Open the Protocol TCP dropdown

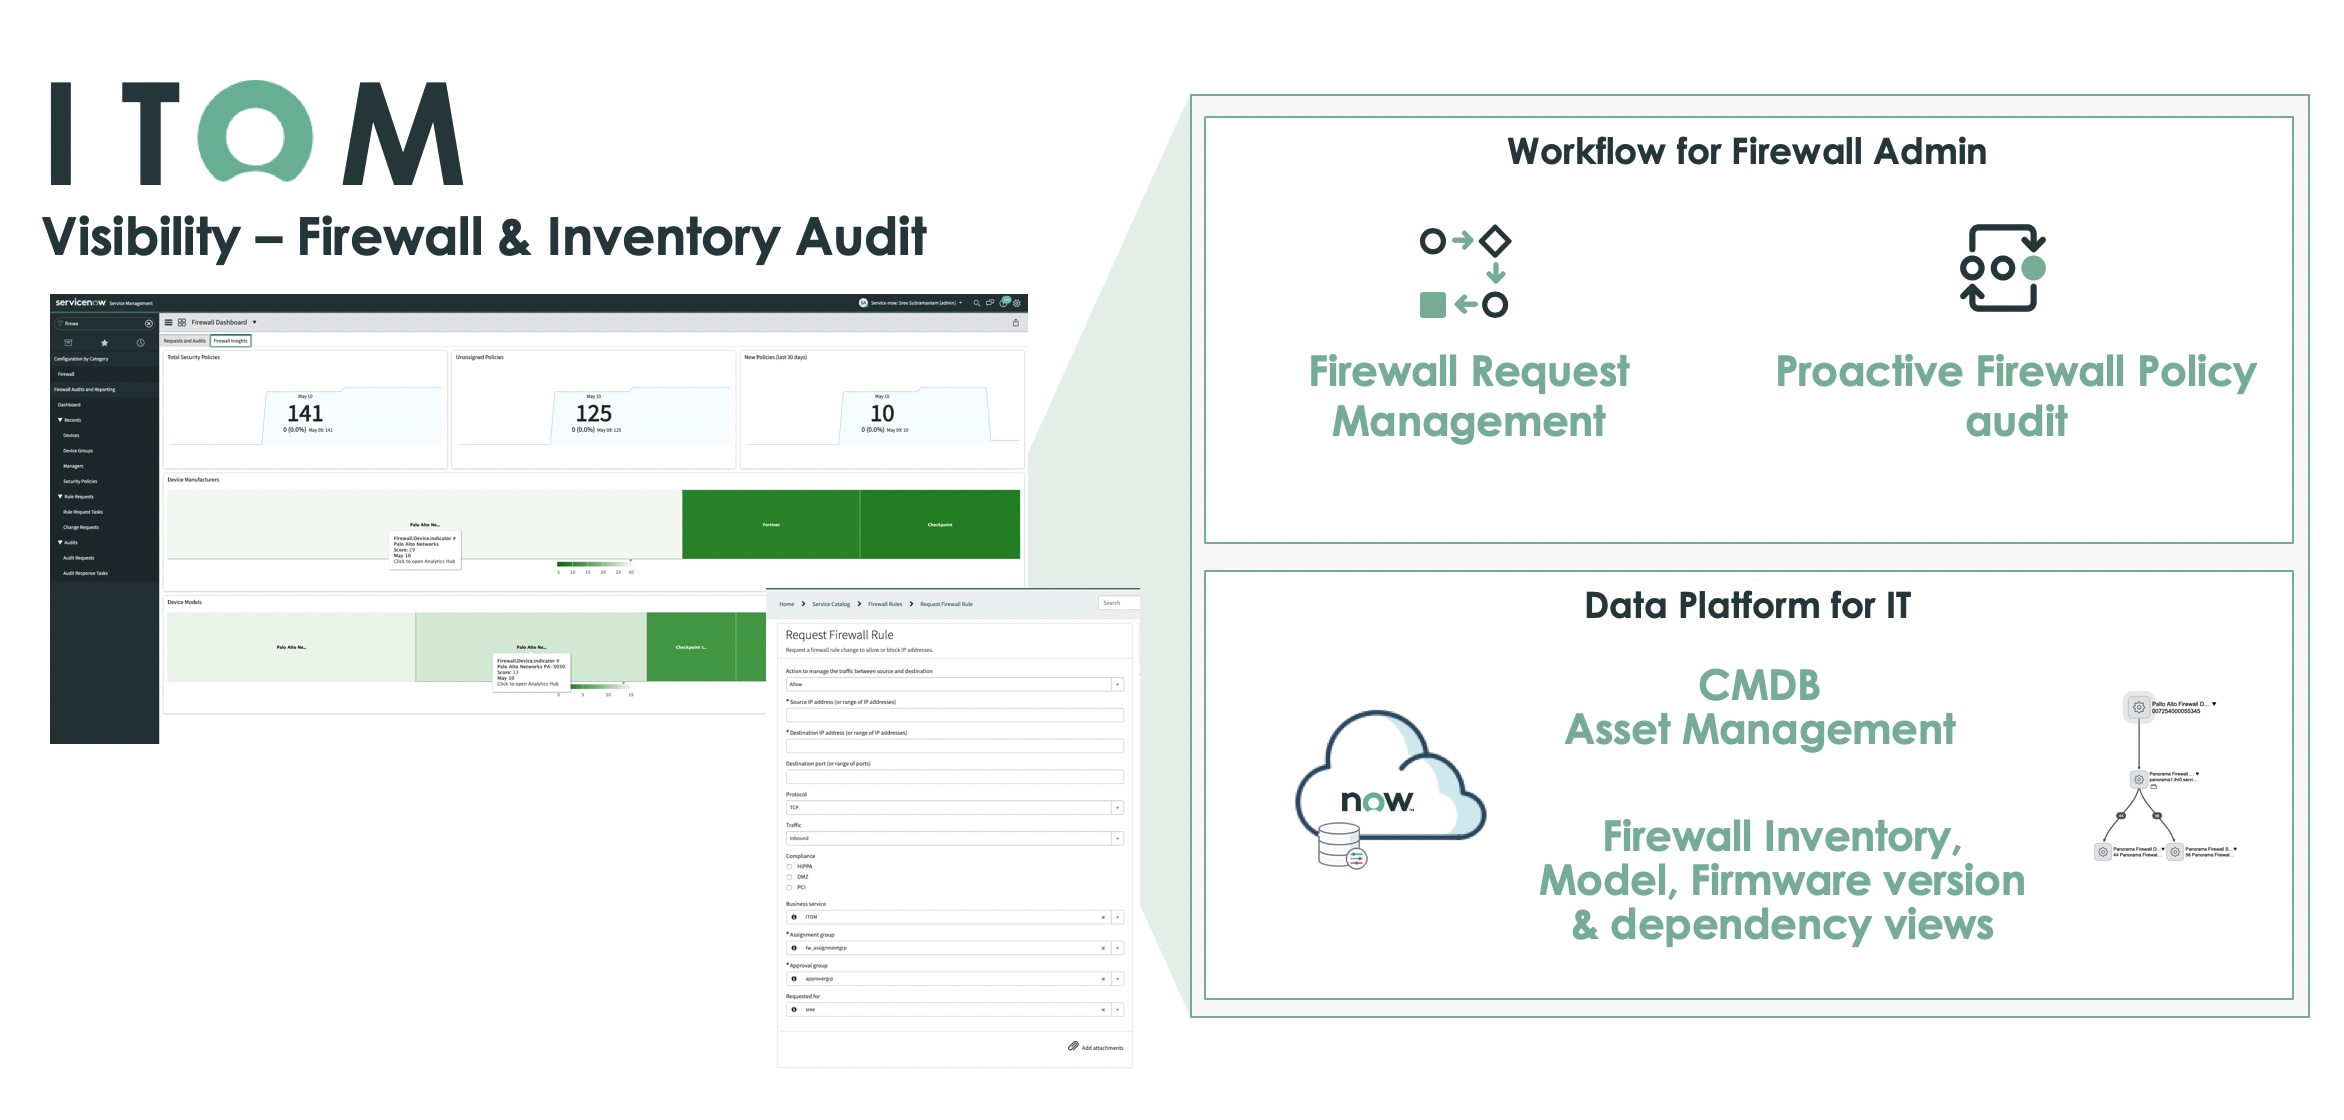[x=954, y=807]
